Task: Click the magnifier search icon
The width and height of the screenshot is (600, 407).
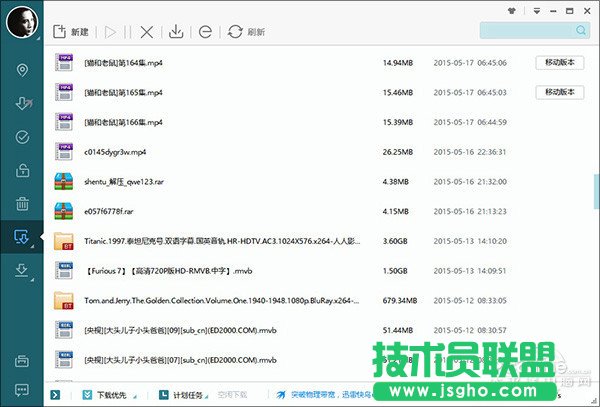Action: [581, 30]
